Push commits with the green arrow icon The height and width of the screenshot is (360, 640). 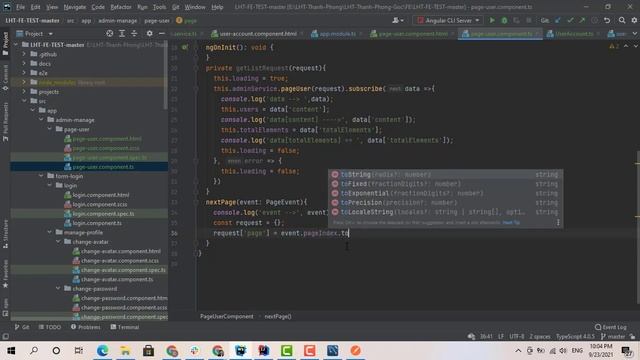[x=582, y=20]
